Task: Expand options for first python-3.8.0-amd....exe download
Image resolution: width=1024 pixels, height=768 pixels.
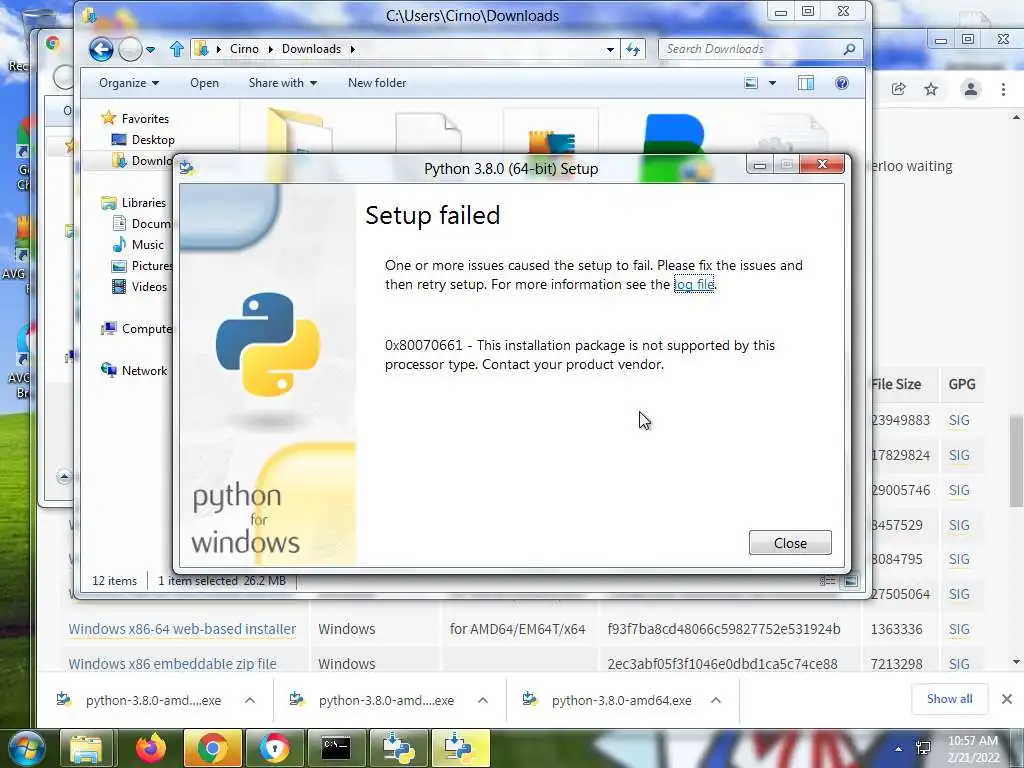Action: click(249, 700)
